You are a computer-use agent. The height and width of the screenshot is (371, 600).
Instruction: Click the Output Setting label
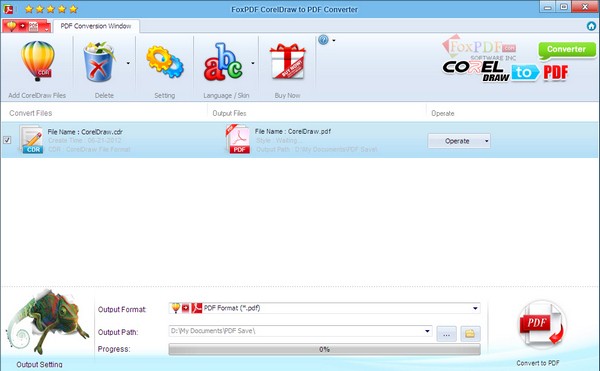point(39,364)
